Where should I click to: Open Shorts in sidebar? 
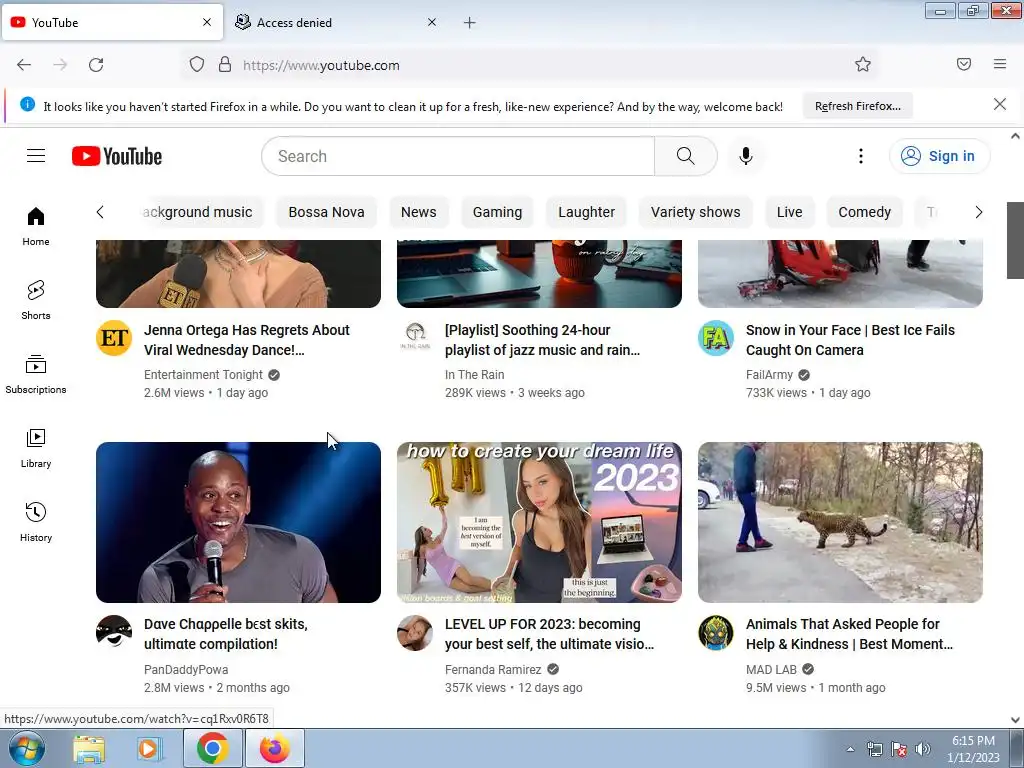click(36, 300)
